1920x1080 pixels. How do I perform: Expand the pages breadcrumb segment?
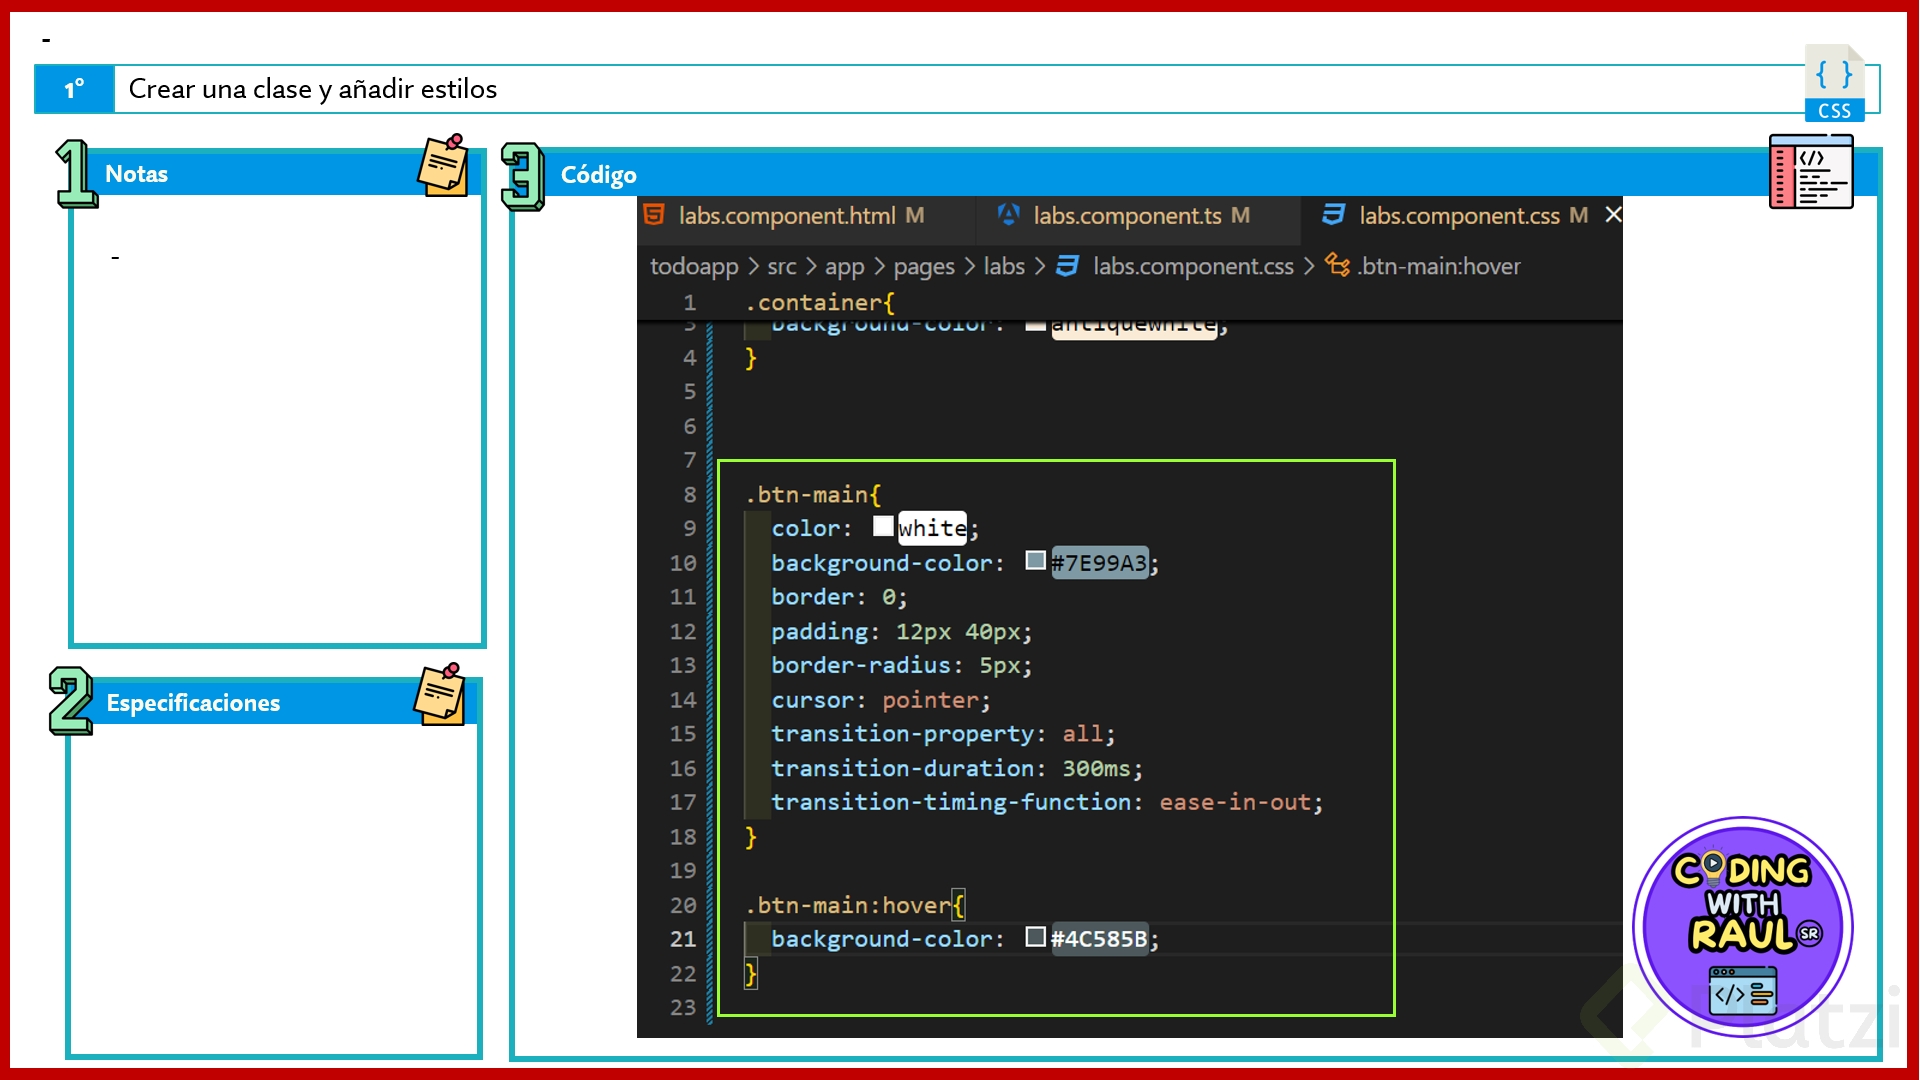coord(923,266)
